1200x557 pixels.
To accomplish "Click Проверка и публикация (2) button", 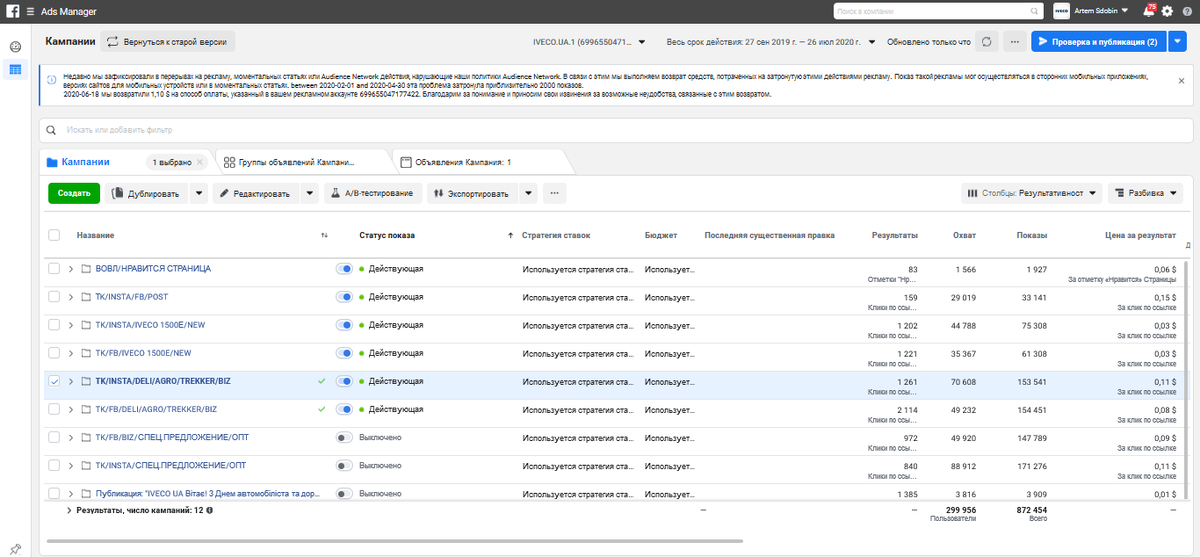I will [1098, 42].
